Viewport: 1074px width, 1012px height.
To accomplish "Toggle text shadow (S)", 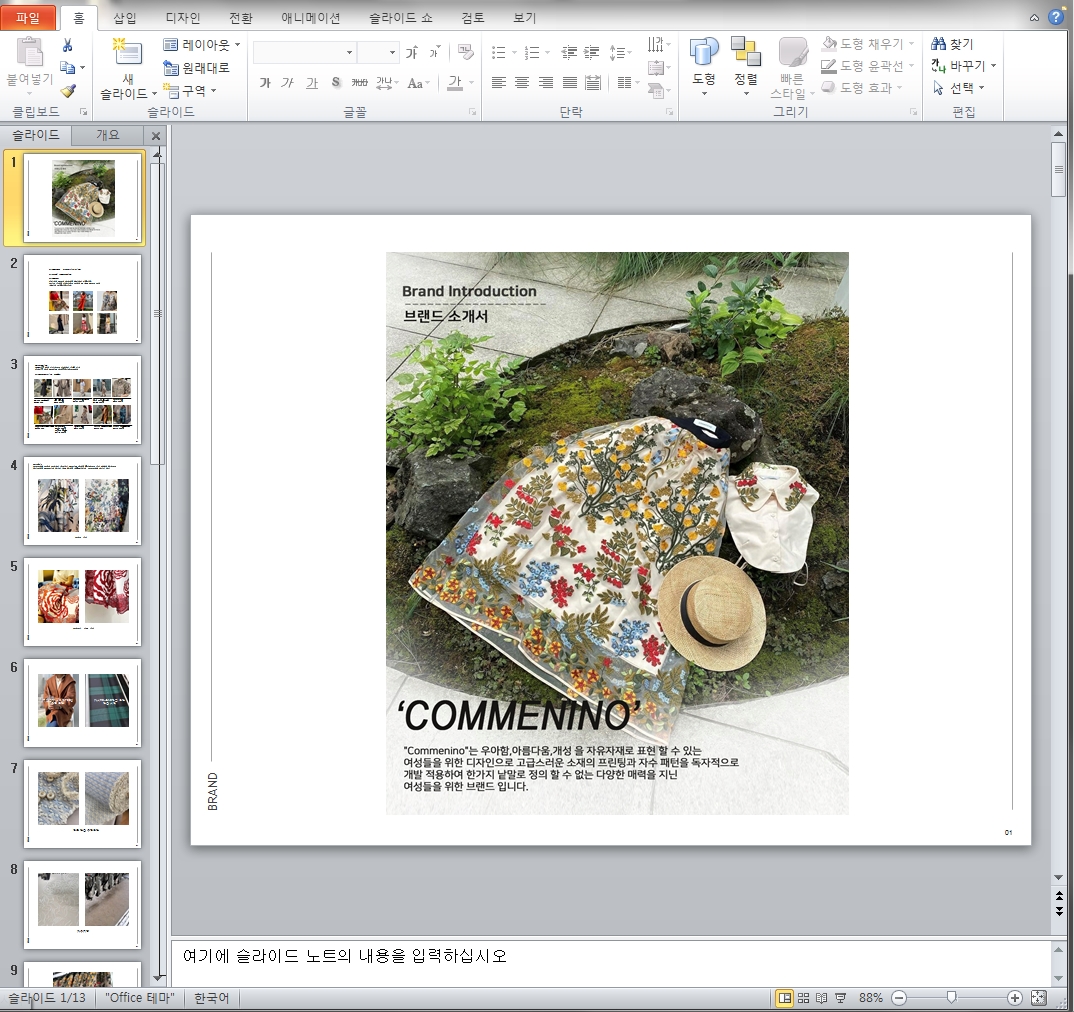I will (x=336, y=83).
